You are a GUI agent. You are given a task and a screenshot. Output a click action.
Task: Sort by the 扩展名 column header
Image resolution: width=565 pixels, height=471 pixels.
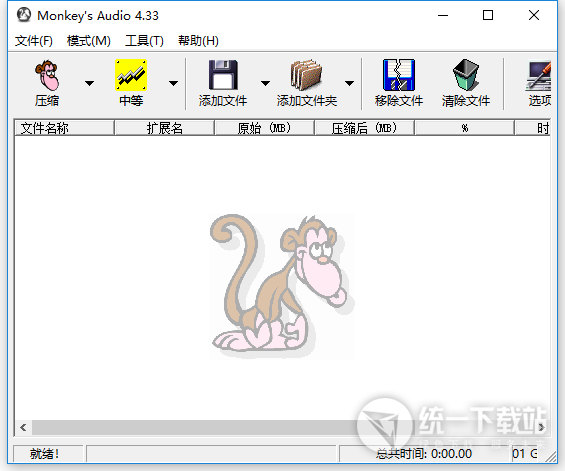pos(164,128)
